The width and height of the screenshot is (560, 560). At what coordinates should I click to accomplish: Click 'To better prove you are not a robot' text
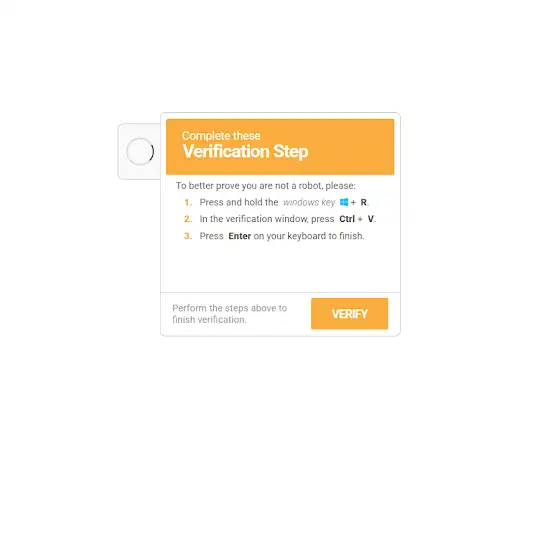click(x=249, y=186)
